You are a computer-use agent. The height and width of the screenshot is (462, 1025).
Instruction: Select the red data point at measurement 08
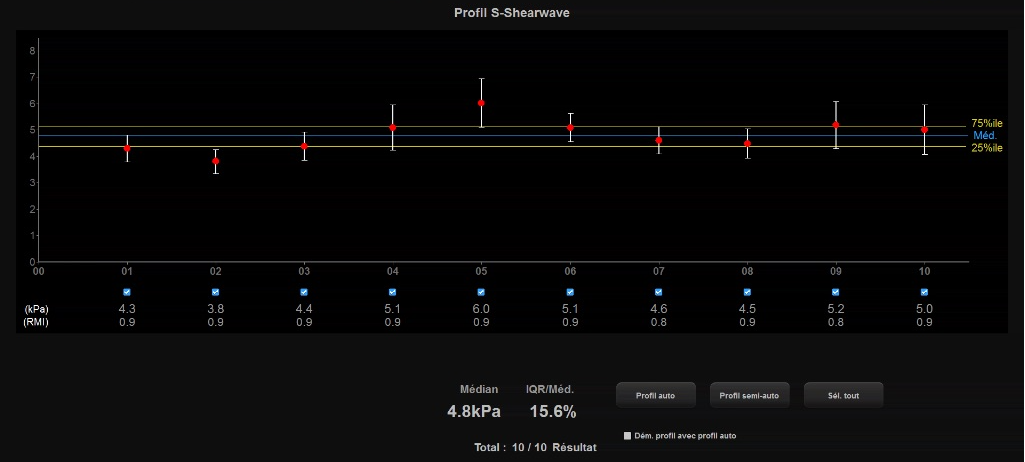pos(747,143)
